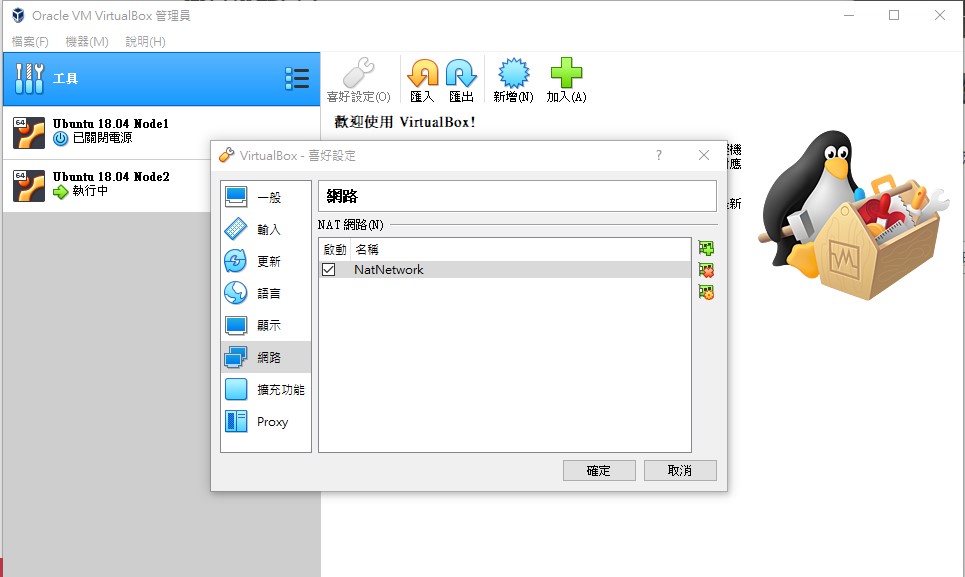Image resolution: width=965 pixels, height=577 pixels.
Task: Click the add new NAT network icon
Action: pyautogui.click(x=707, y=248)
